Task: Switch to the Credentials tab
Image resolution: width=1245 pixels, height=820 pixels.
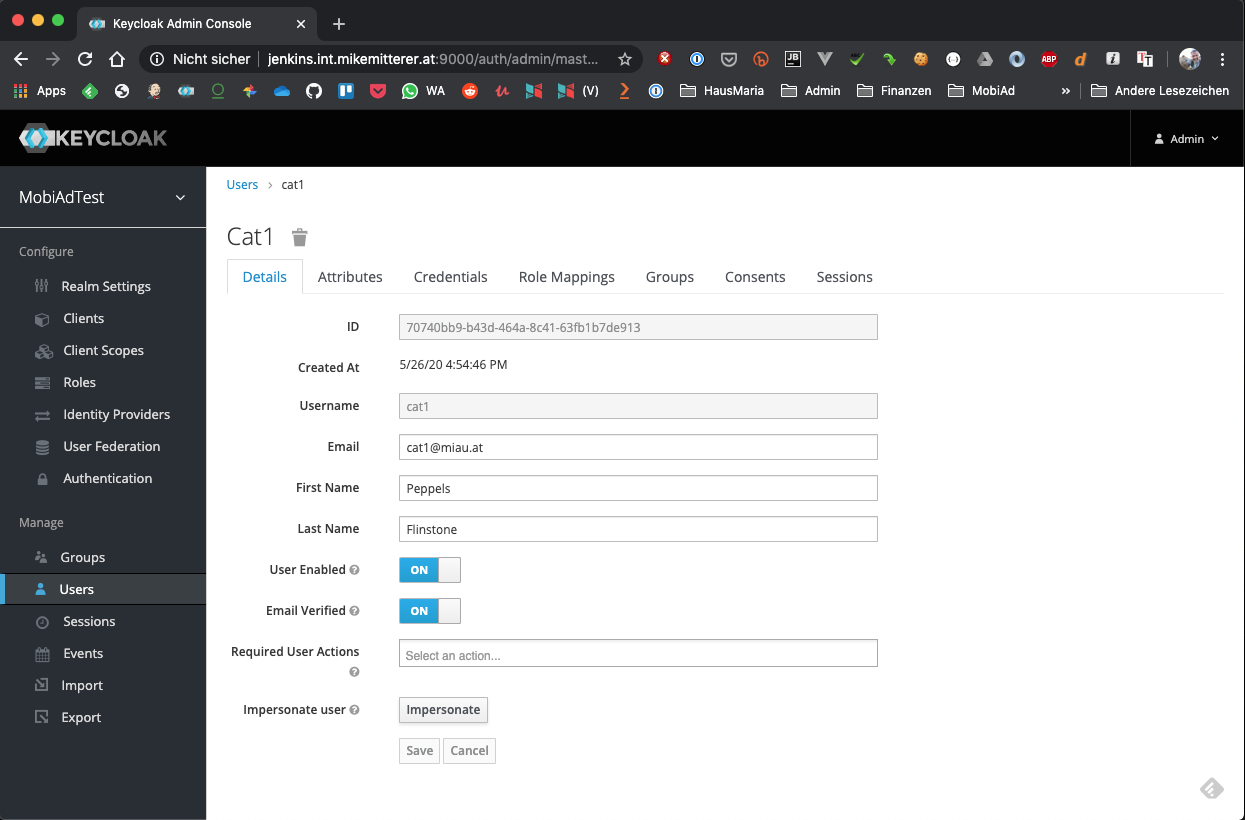Action: click(x=451, y=277)
